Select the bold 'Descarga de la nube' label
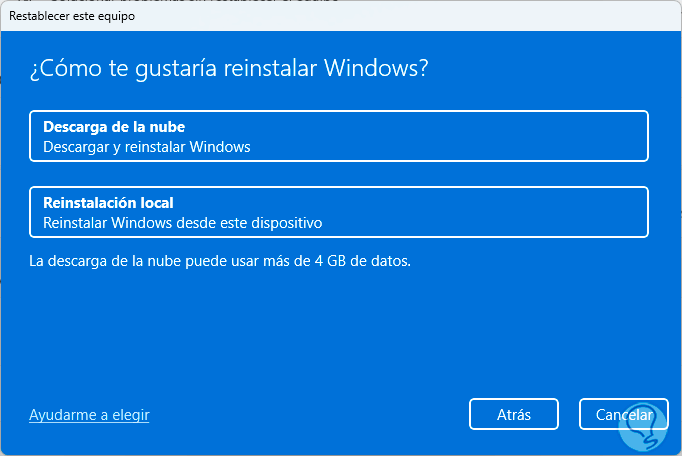The height and width of the screenshot is (456, 682). click(x=114, y=127)
